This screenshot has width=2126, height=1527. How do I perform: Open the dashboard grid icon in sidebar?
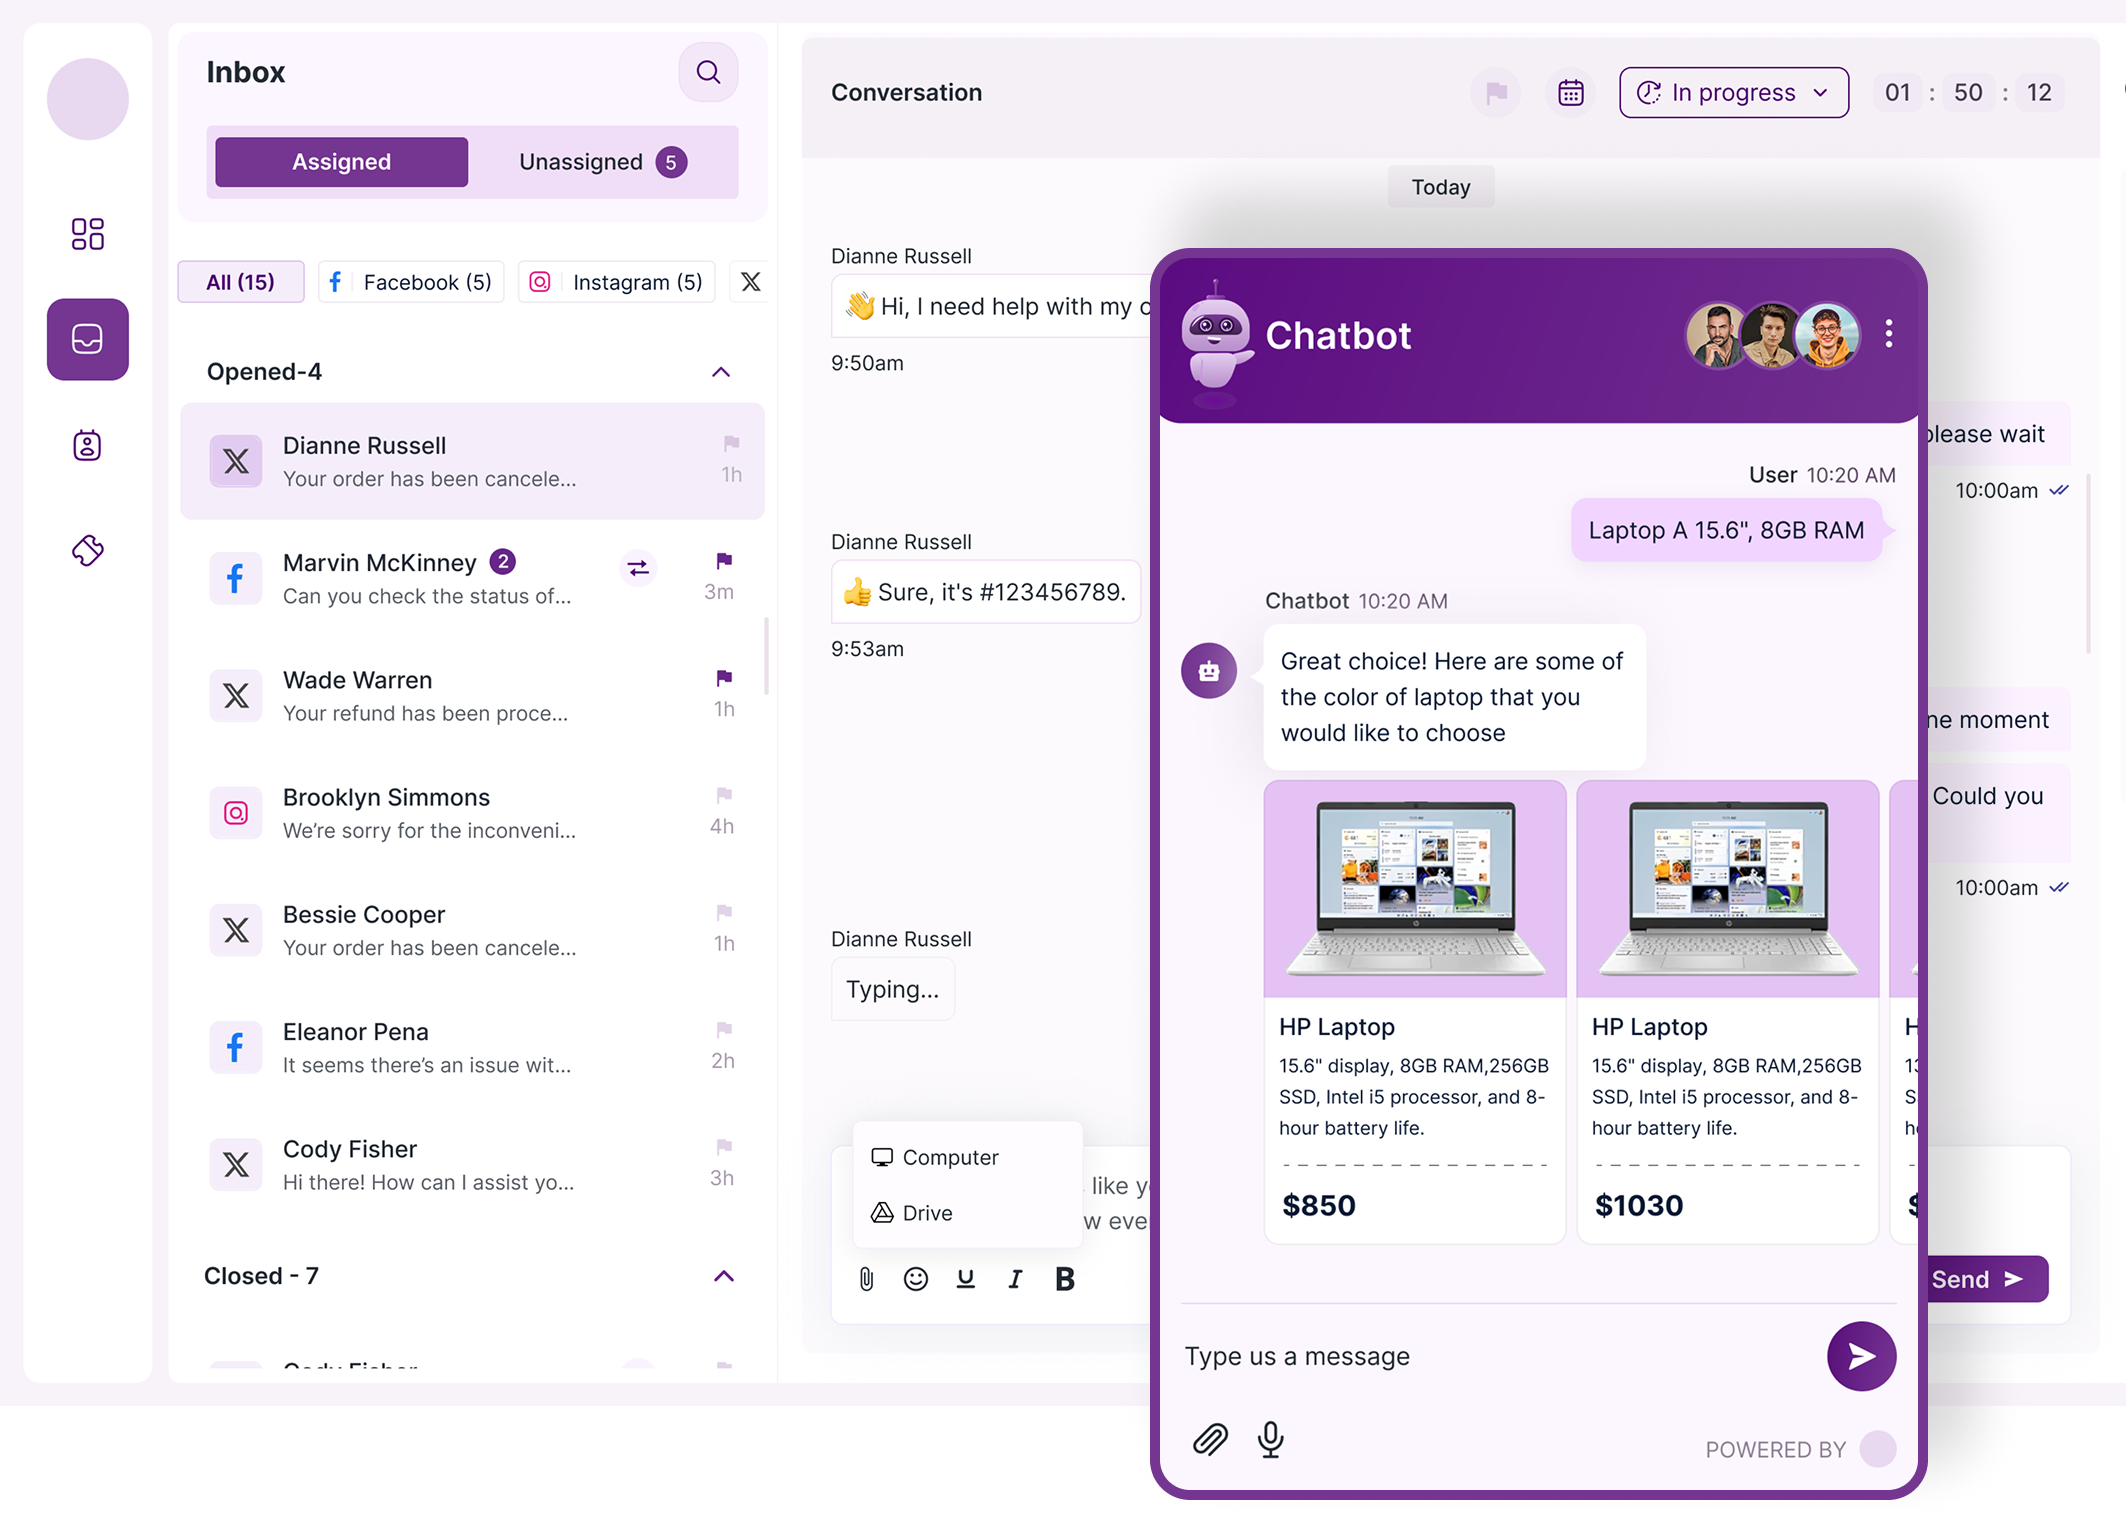coord(88,234)
